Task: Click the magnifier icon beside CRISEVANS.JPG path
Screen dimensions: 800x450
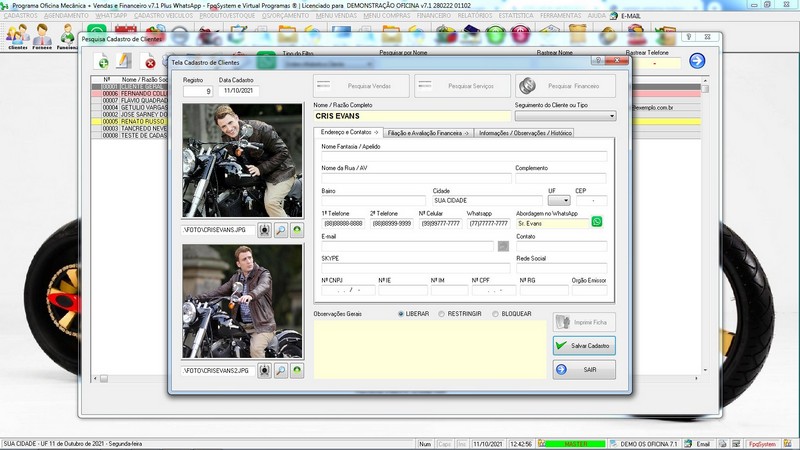Action: (x=280, y=230)
